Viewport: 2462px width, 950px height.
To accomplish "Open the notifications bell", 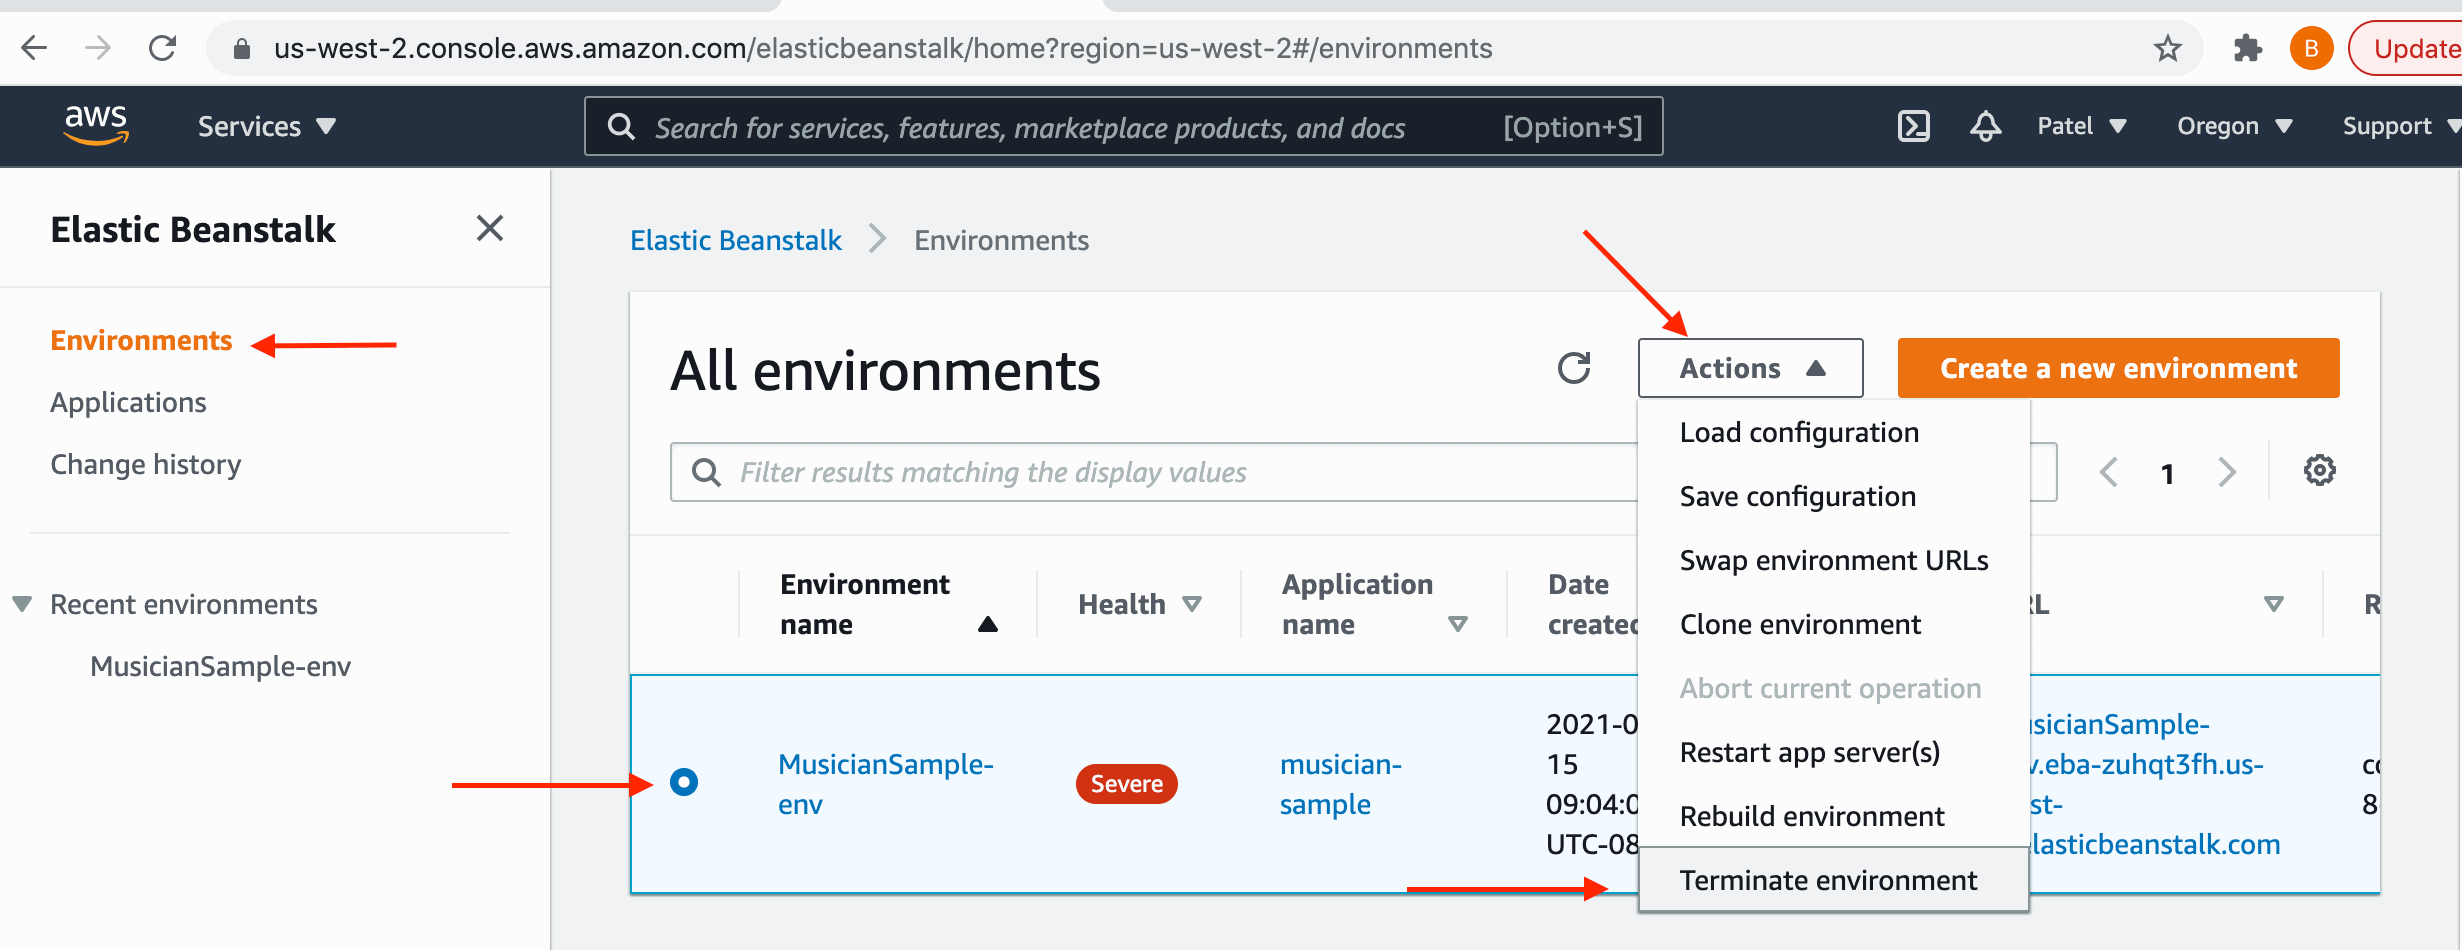I will point(1986,127).
